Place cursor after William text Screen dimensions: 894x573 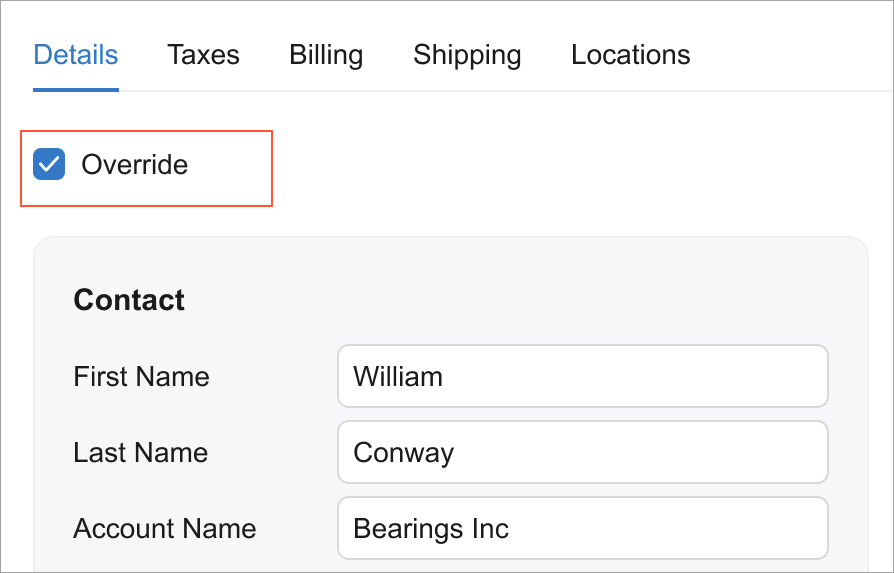[445, 377]
